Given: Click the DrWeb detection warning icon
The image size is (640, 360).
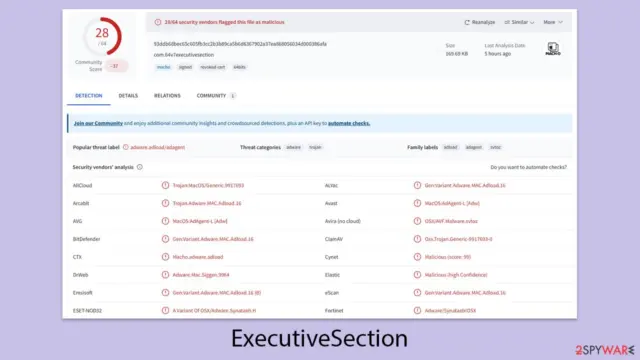Looking at the screenshot, I should tap(165, 275).
